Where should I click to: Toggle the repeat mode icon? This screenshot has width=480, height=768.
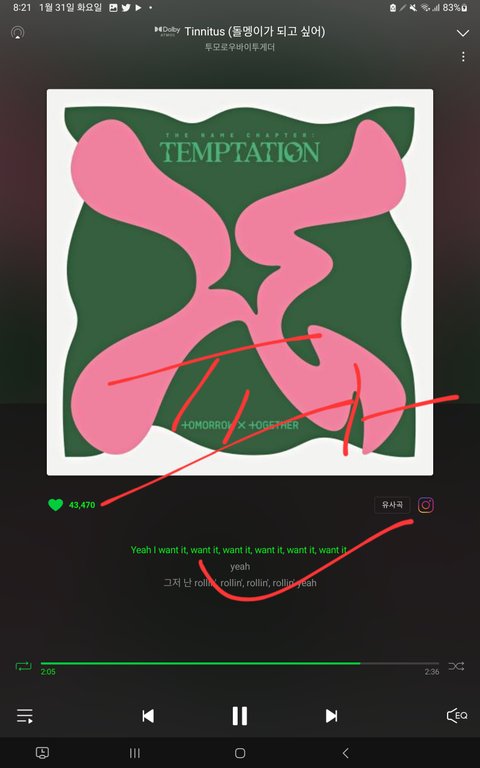pyautogui.click(x=24, y=666)
